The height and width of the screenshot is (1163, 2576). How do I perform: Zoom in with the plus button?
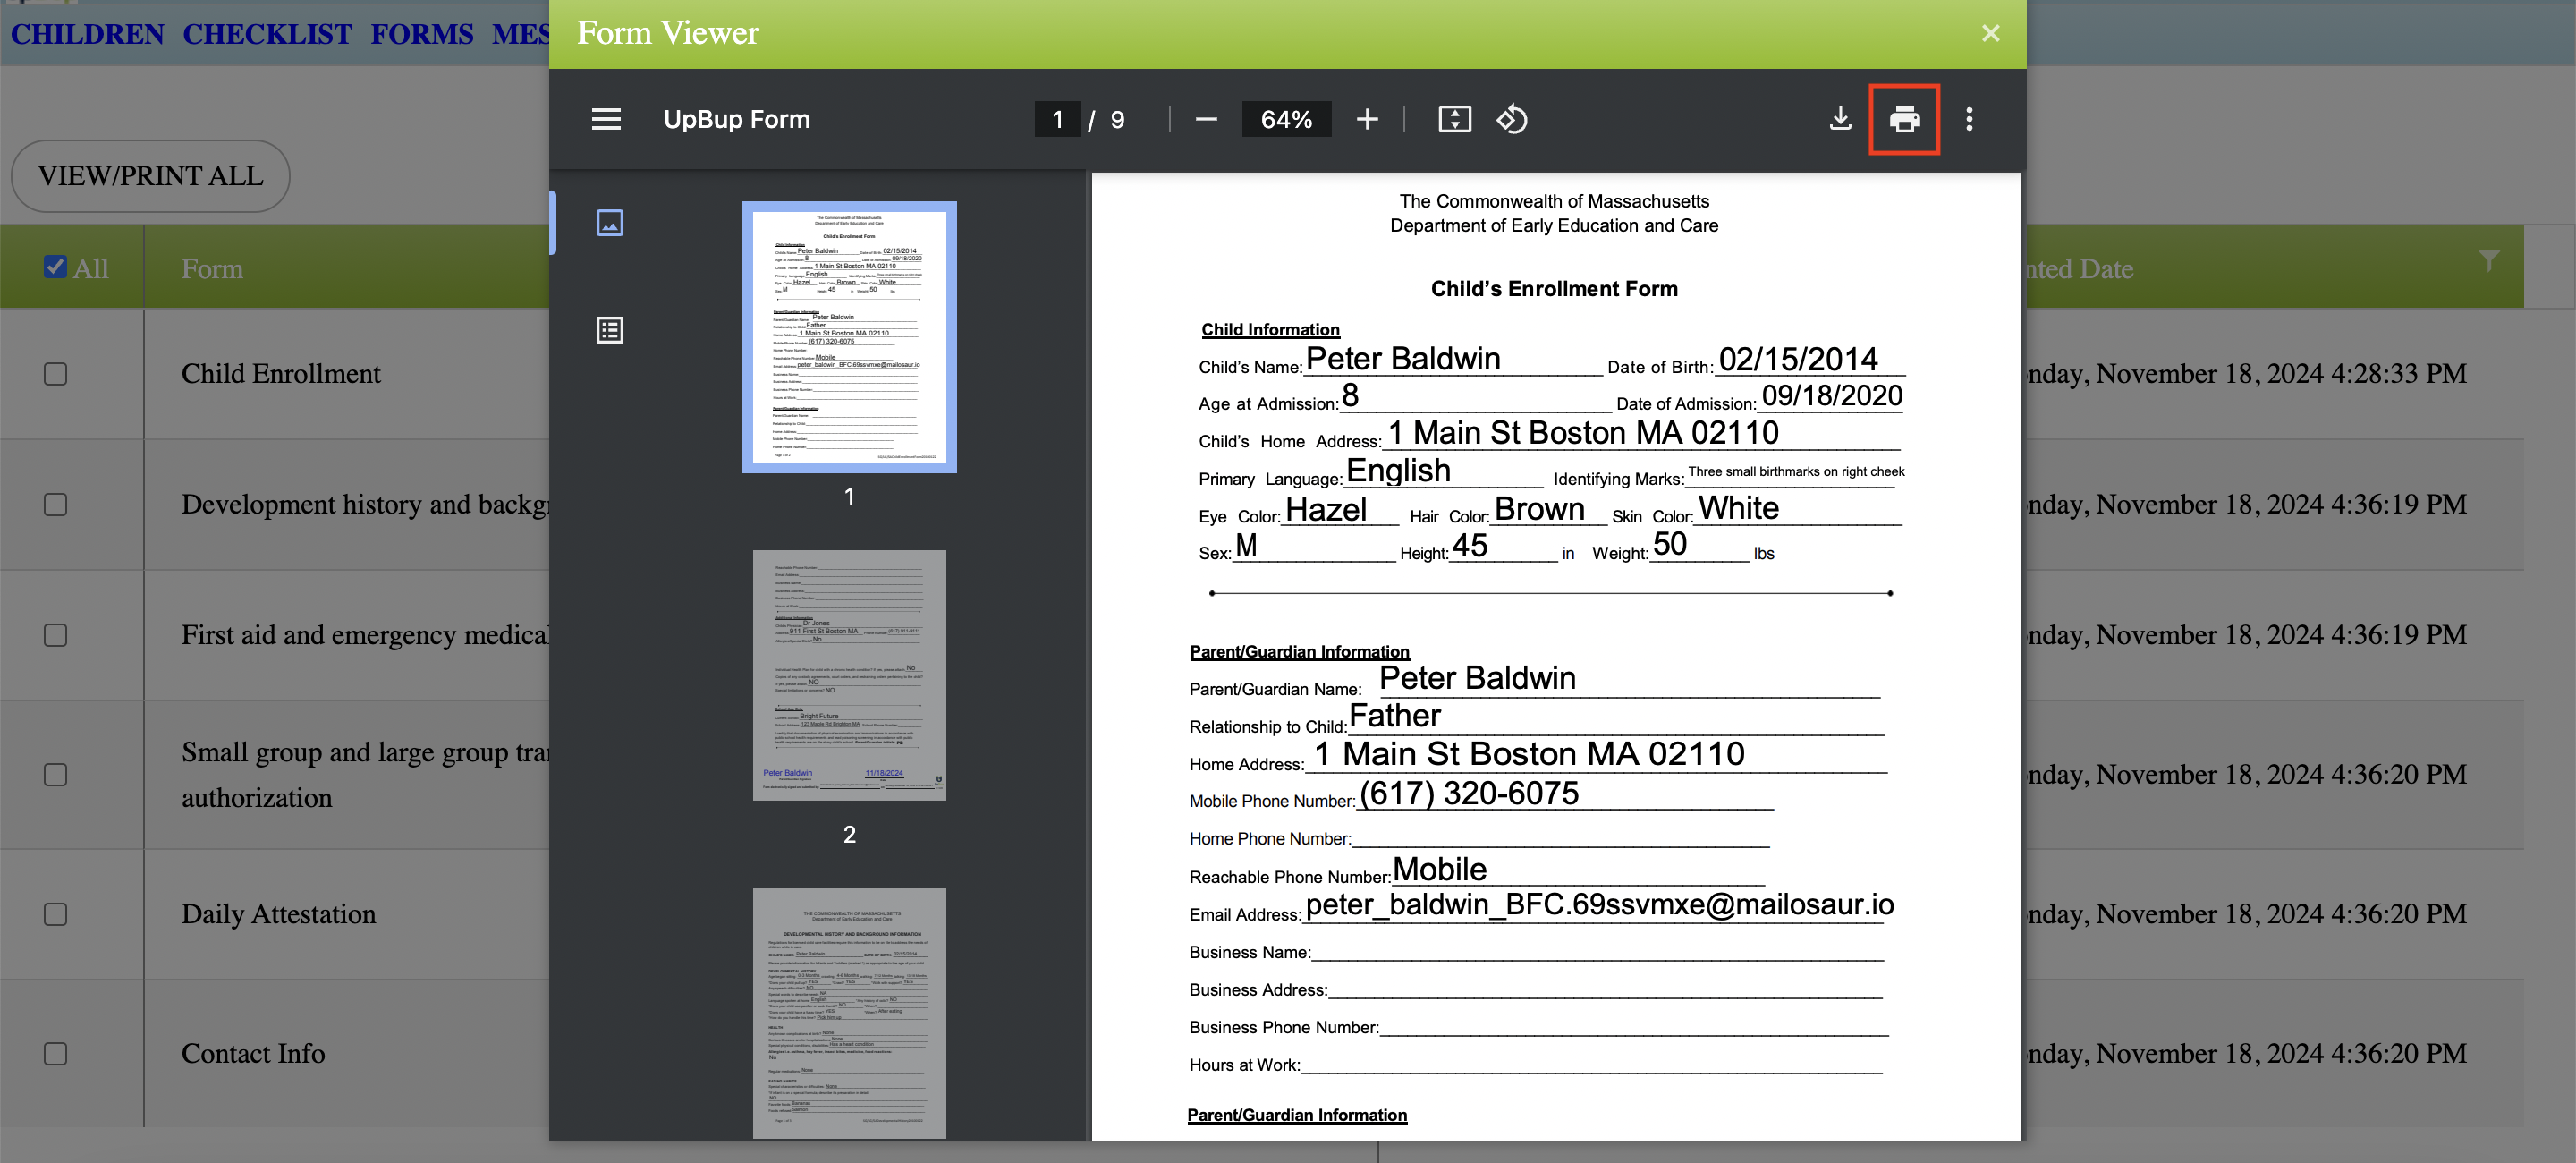(1366, 120)
